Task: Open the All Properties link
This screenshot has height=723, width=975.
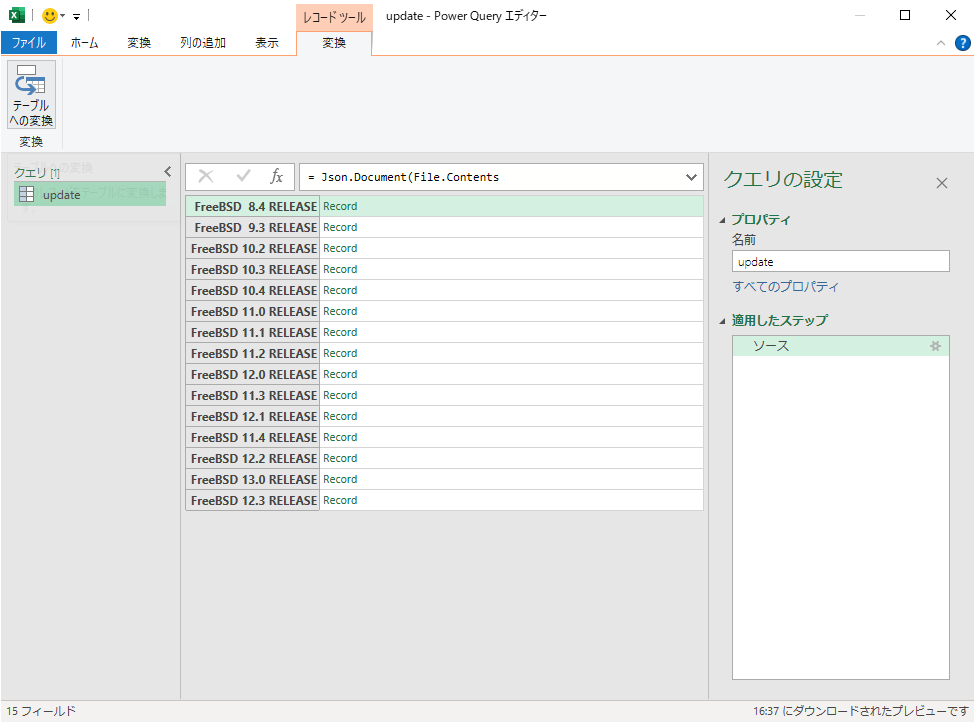Action: click(785, 287)
